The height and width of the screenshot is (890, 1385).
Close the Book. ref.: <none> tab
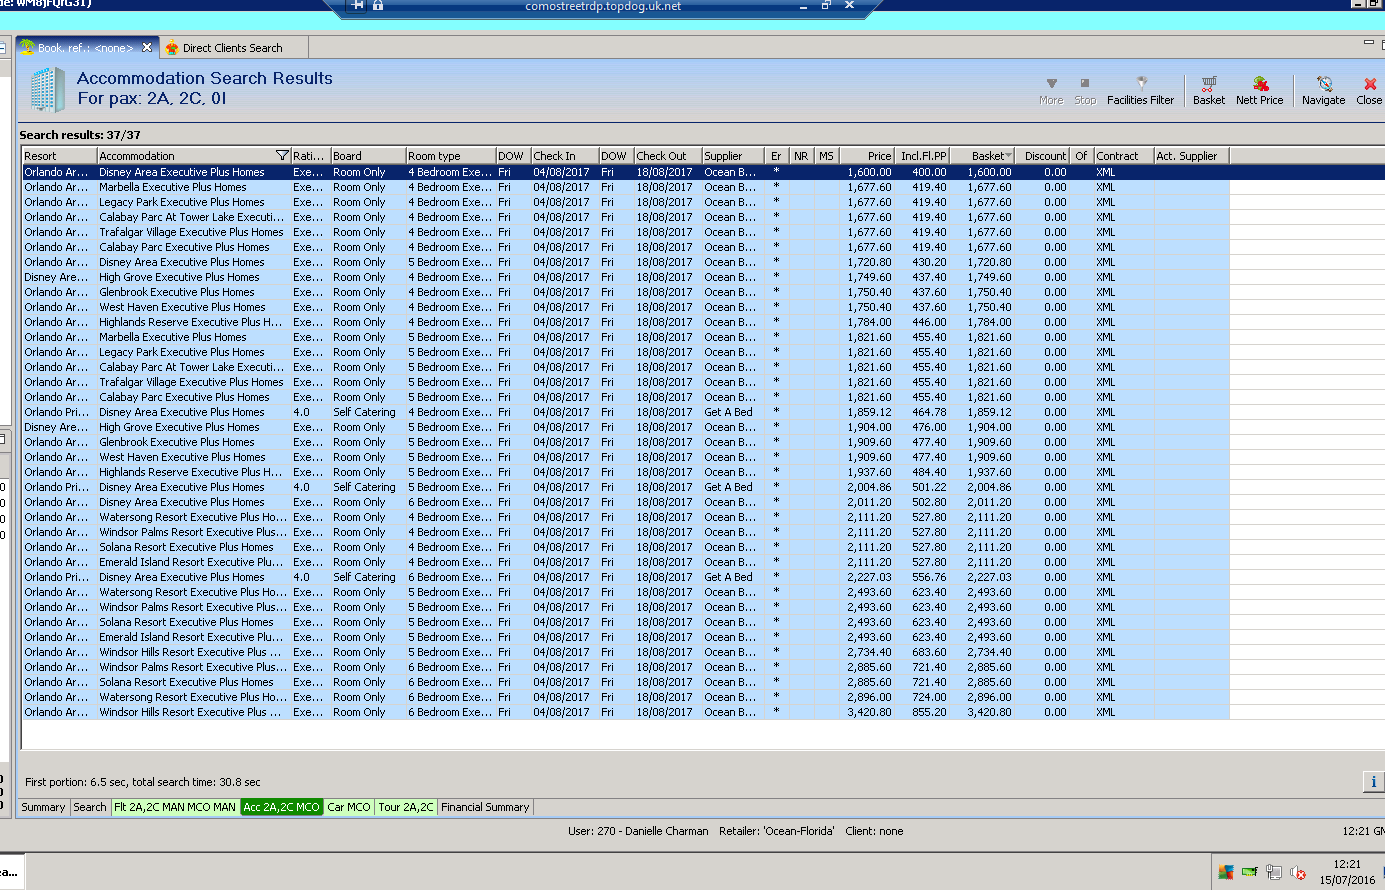coord(147,48)
